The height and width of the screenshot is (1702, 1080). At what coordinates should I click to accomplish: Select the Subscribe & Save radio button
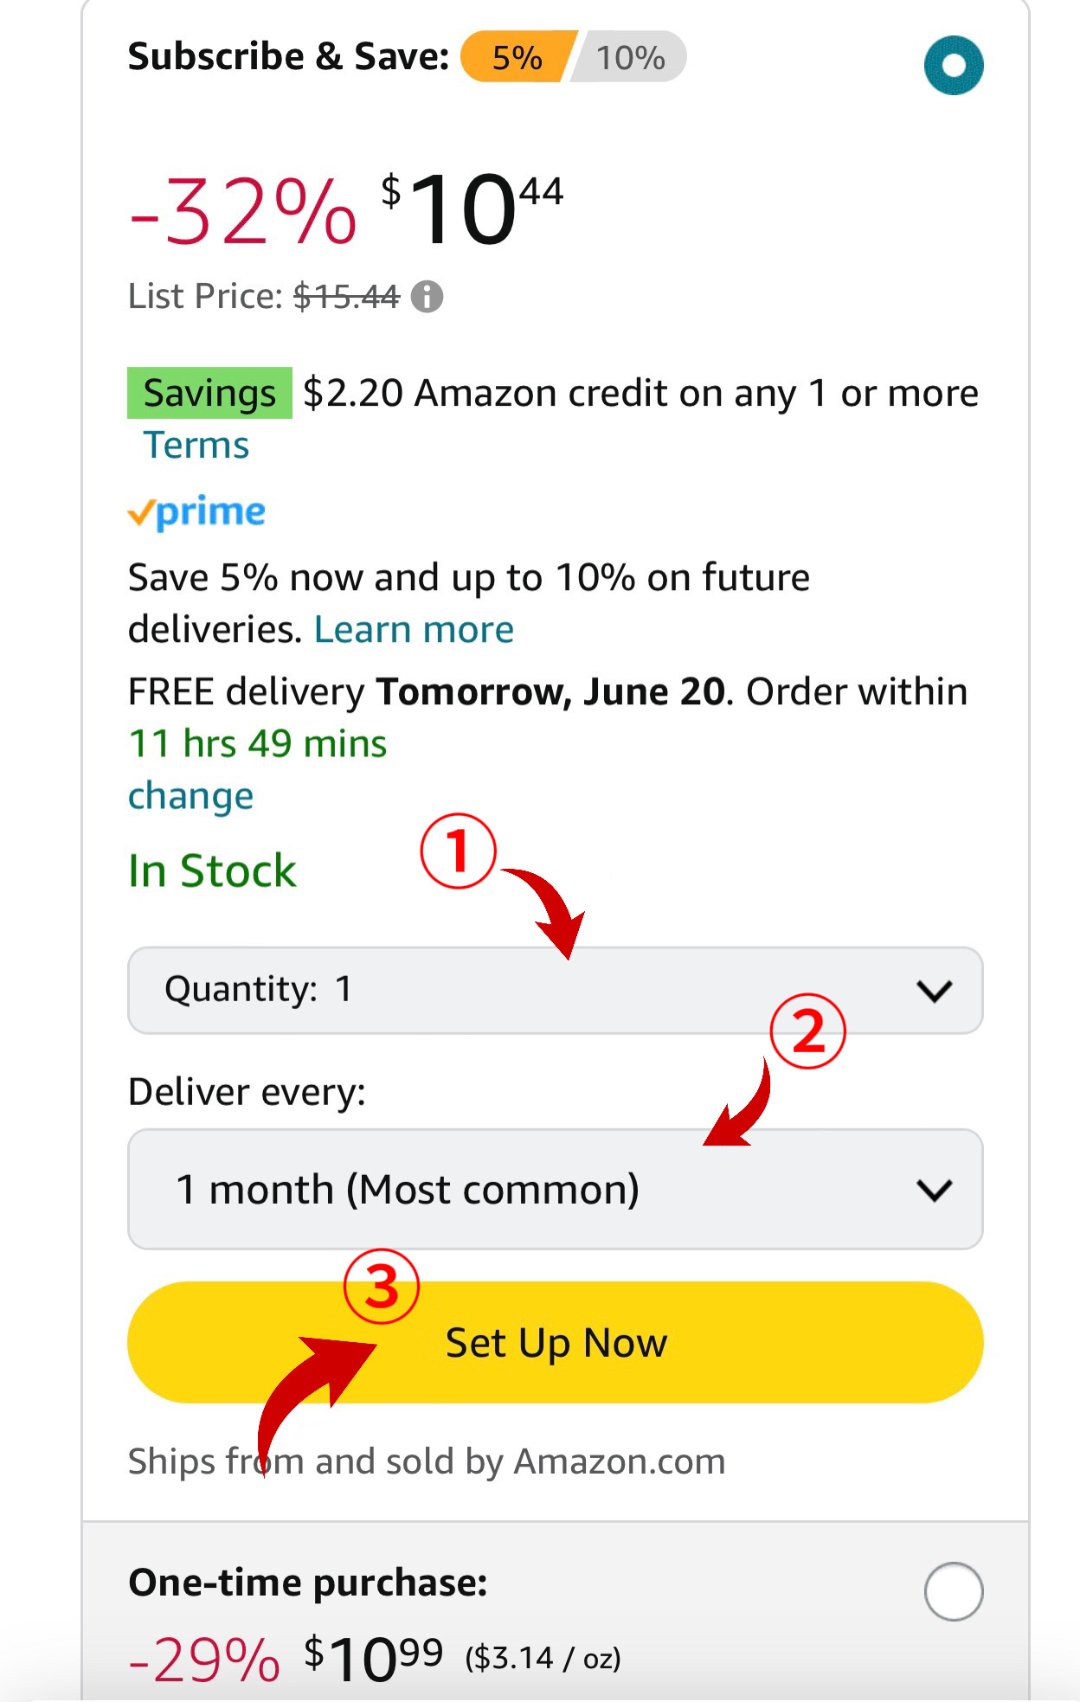953,66
